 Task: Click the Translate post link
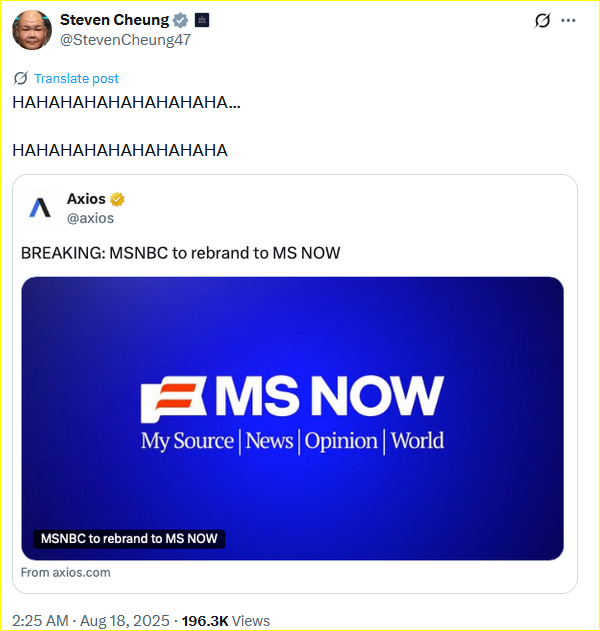click(76, 78)
